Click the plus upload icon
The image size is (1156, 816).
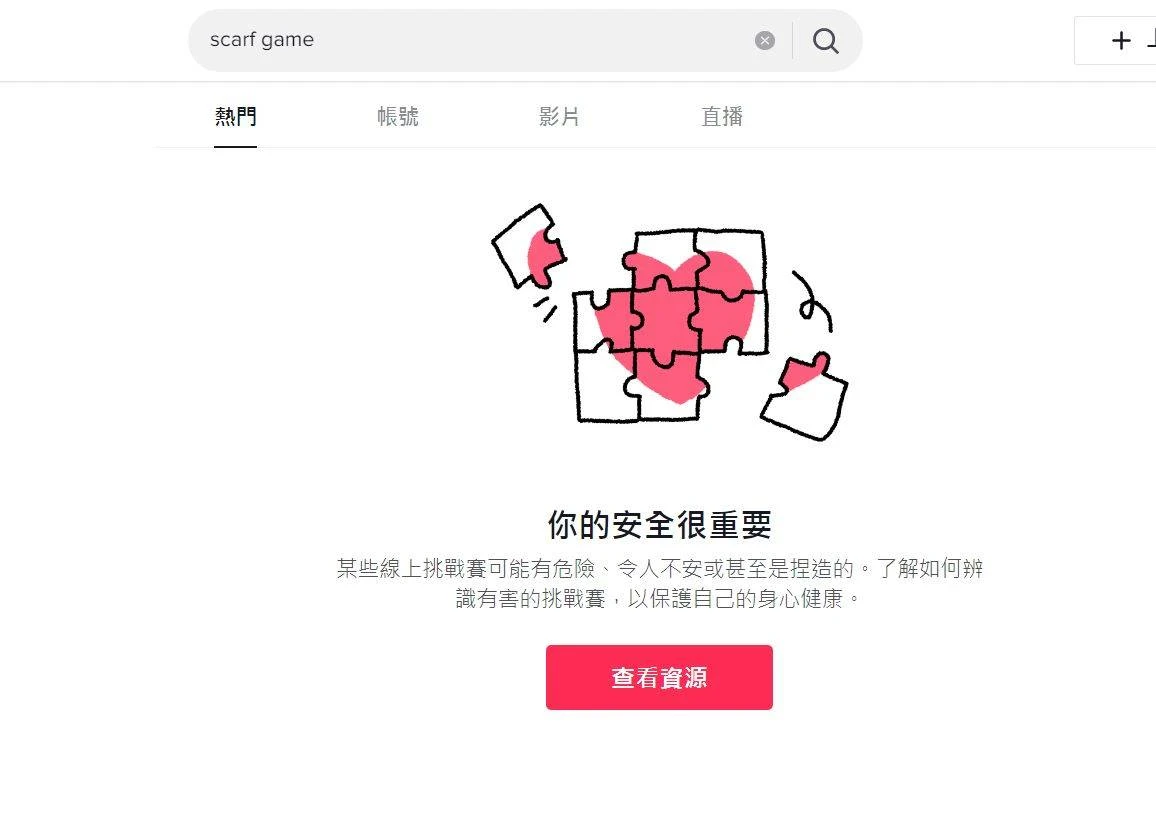1121,41
